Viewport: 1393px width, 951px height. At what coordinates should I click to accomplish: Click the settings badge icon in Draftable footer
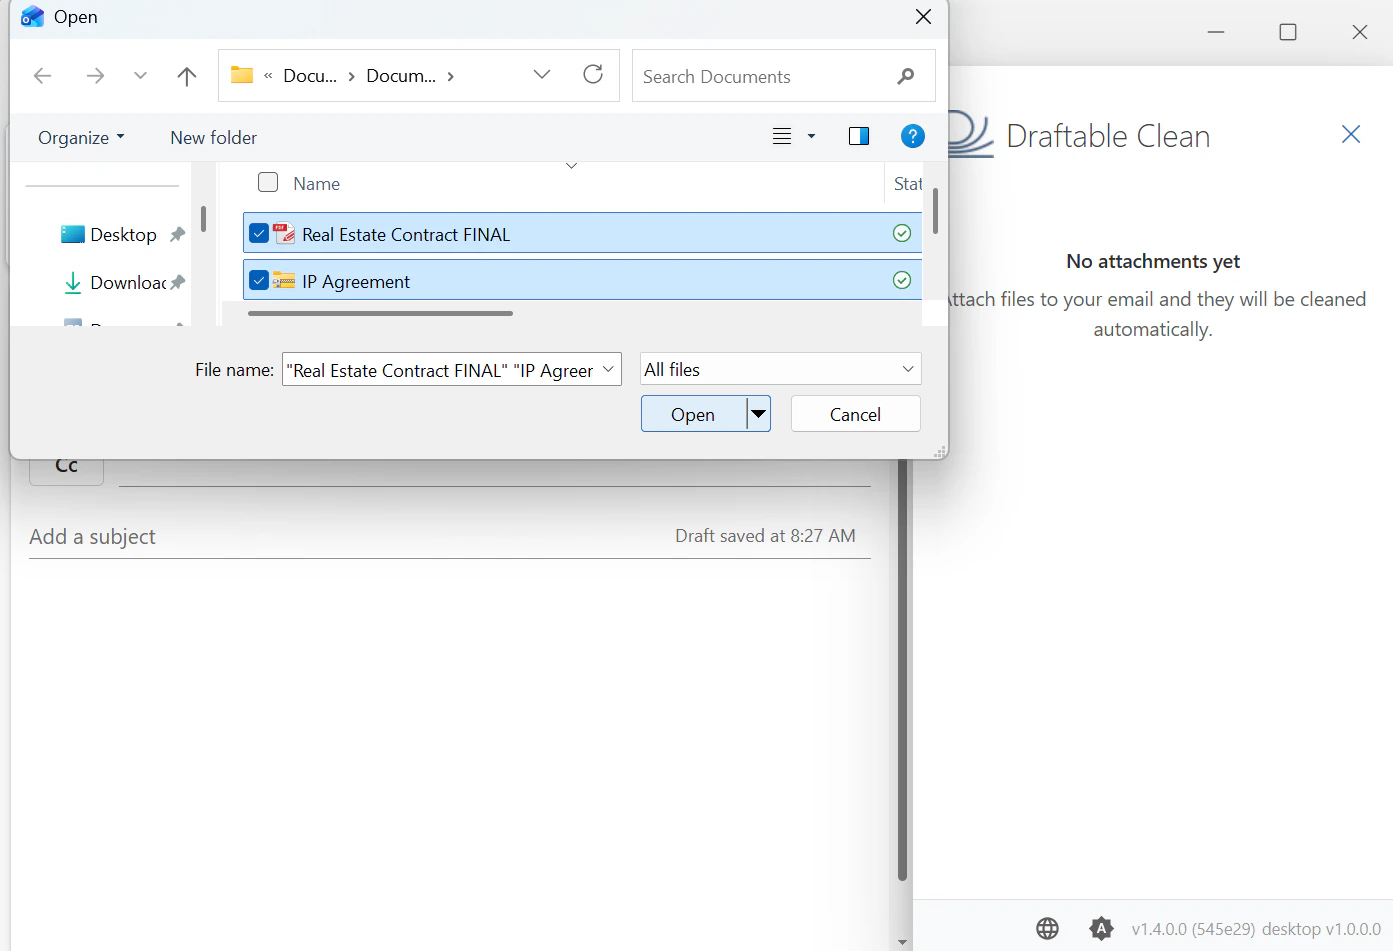point(1101,929)
